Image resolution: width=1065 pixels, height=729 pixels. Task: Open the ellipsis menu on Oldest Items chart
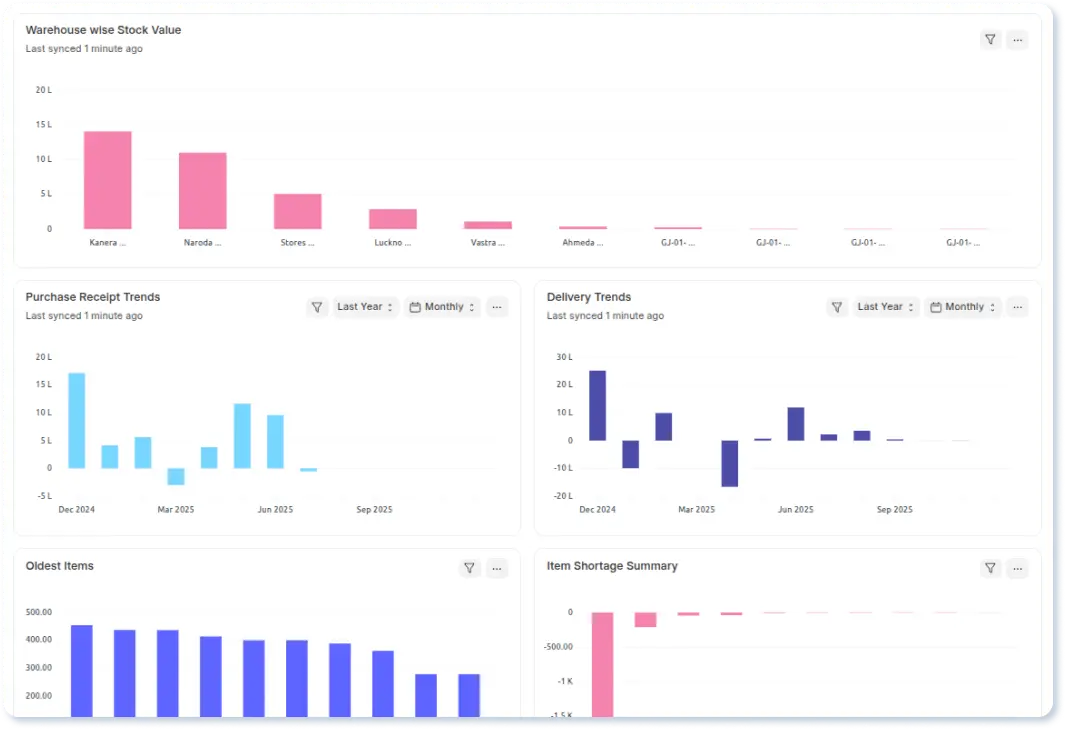(497, 567)
